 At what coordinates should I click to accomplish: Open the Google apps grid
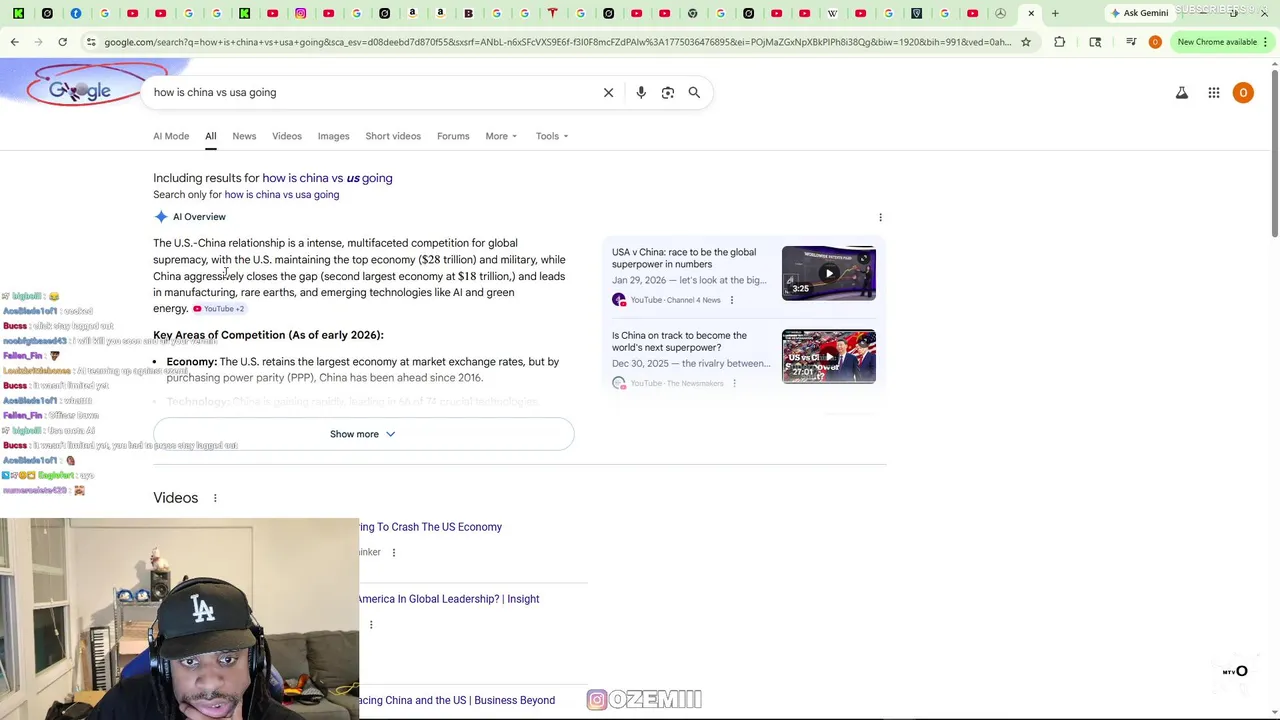1214,93
